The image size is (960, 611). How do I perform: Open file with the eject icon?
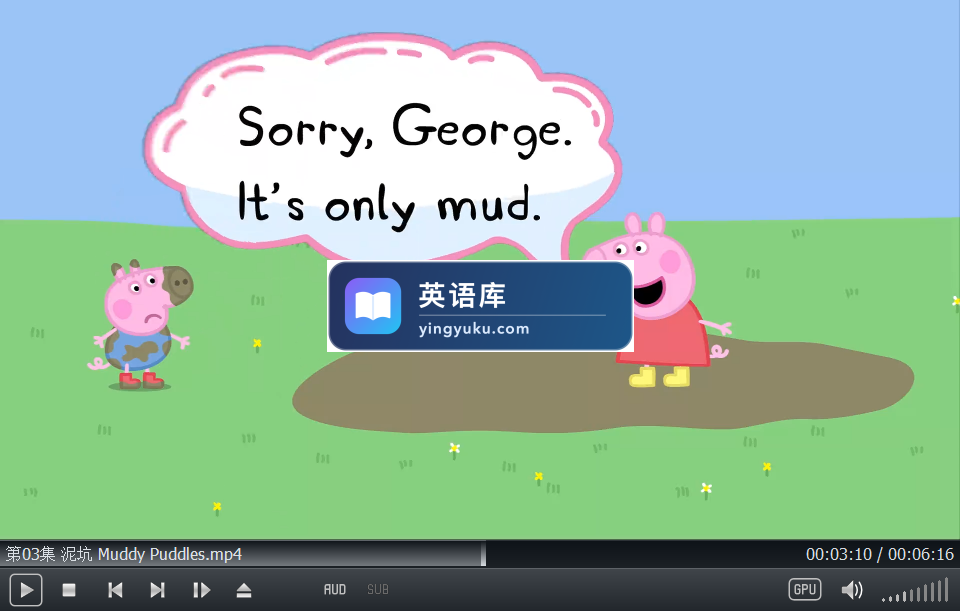tap(244, 590)
